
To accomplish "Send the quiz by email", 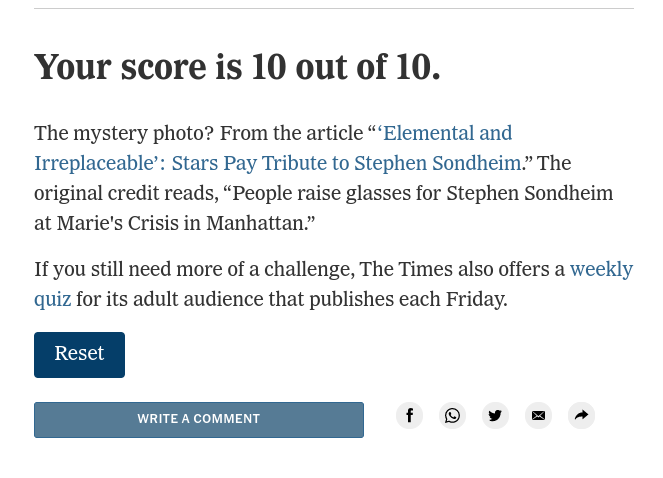I will 538,416.
